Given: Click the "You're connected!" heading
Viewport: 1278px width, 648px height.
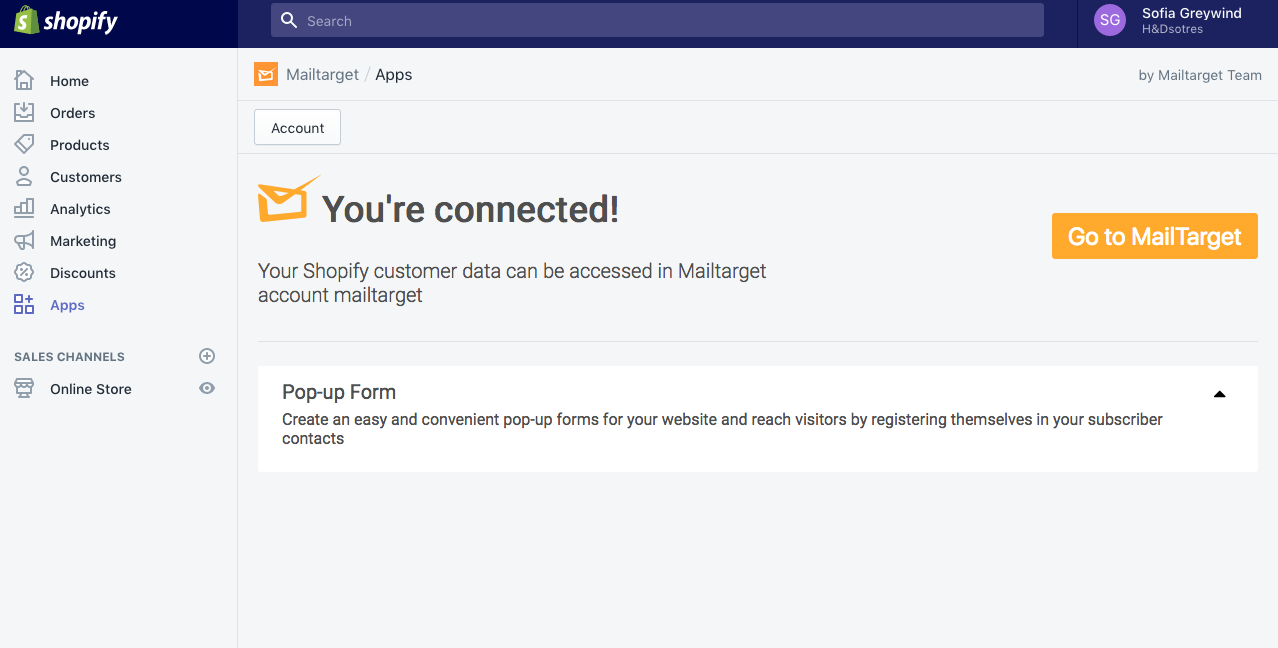Looking at the screenshot, I should [x=470, y=209].
